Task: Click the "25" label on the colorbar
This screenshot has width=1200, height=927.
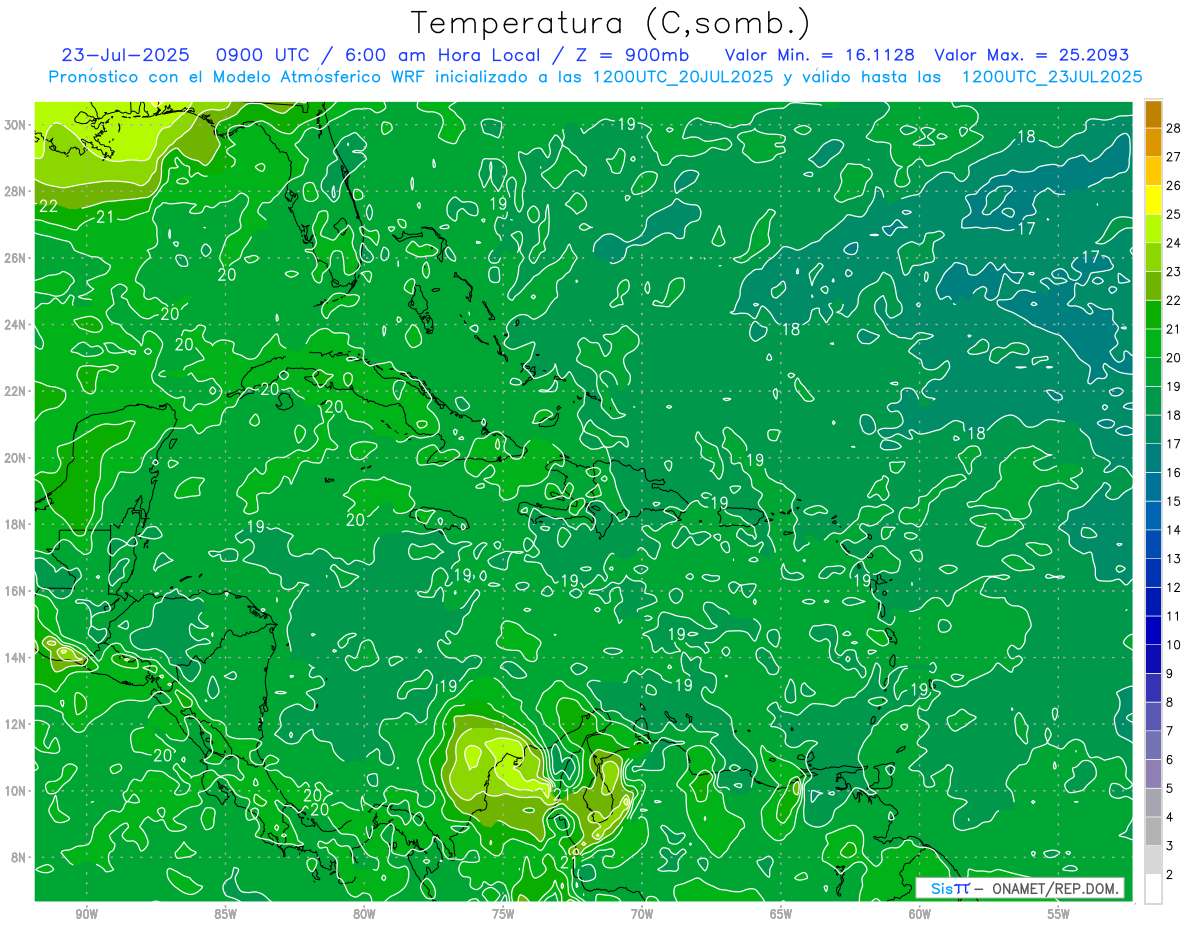Action: click(x=1174, y=213)
